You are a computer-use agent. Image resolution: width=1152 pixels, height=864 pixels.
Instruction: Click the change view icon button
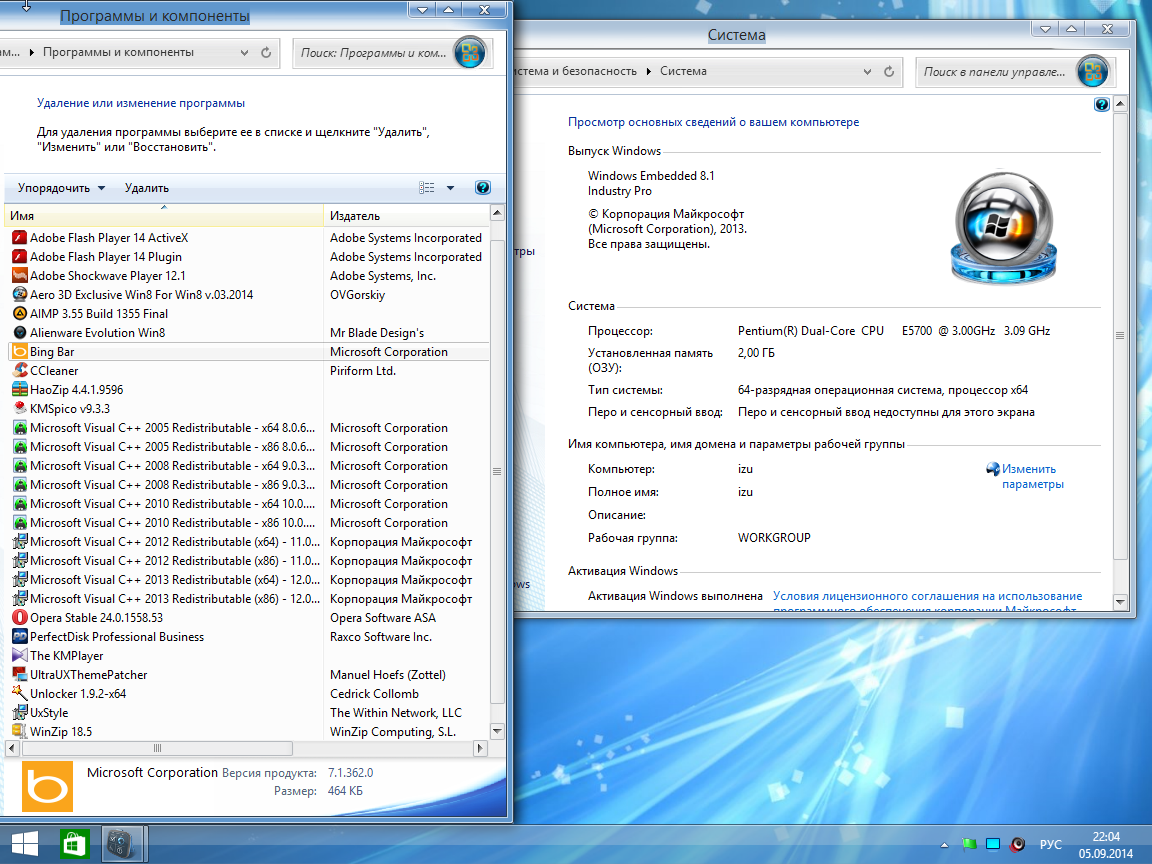pos(427,188)
